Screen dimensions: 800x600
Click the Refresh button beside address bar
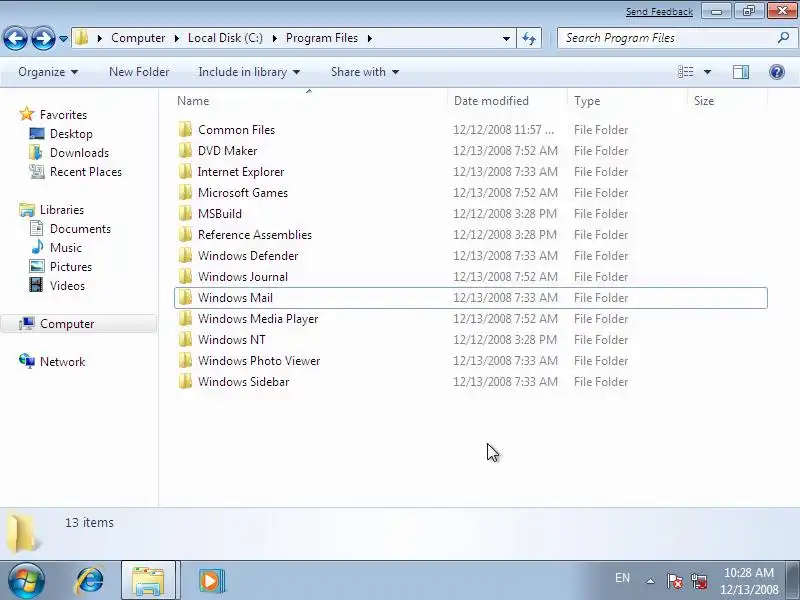pyautogui.click(x=529, y=38)
